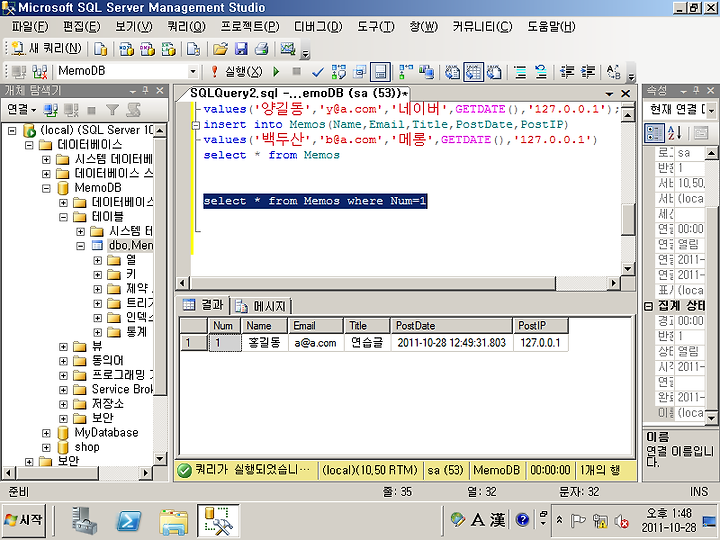Click the Cancel Executing Query stop icon
Viewport: 720px width, 540px height.
(x=297, y=72)
